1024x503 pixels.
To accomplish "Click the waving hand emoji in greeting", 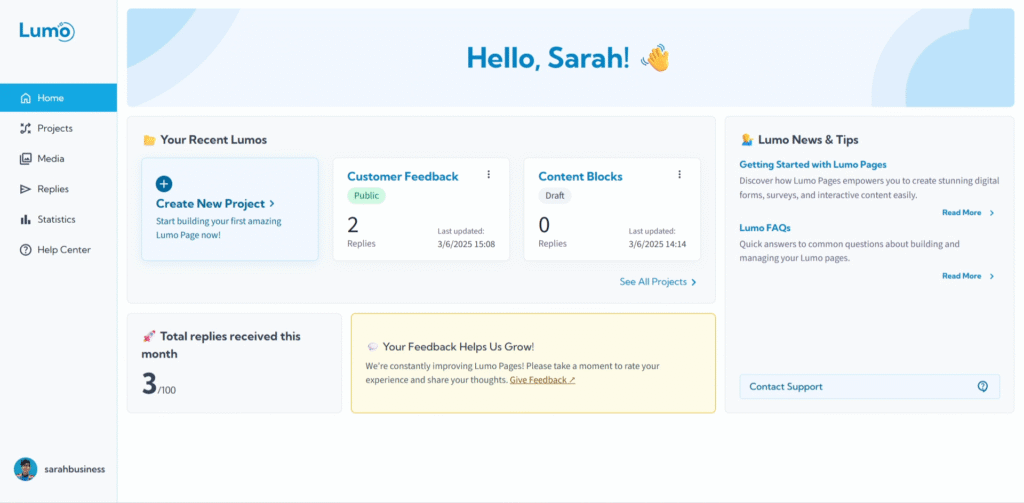I will click(655, 58).
